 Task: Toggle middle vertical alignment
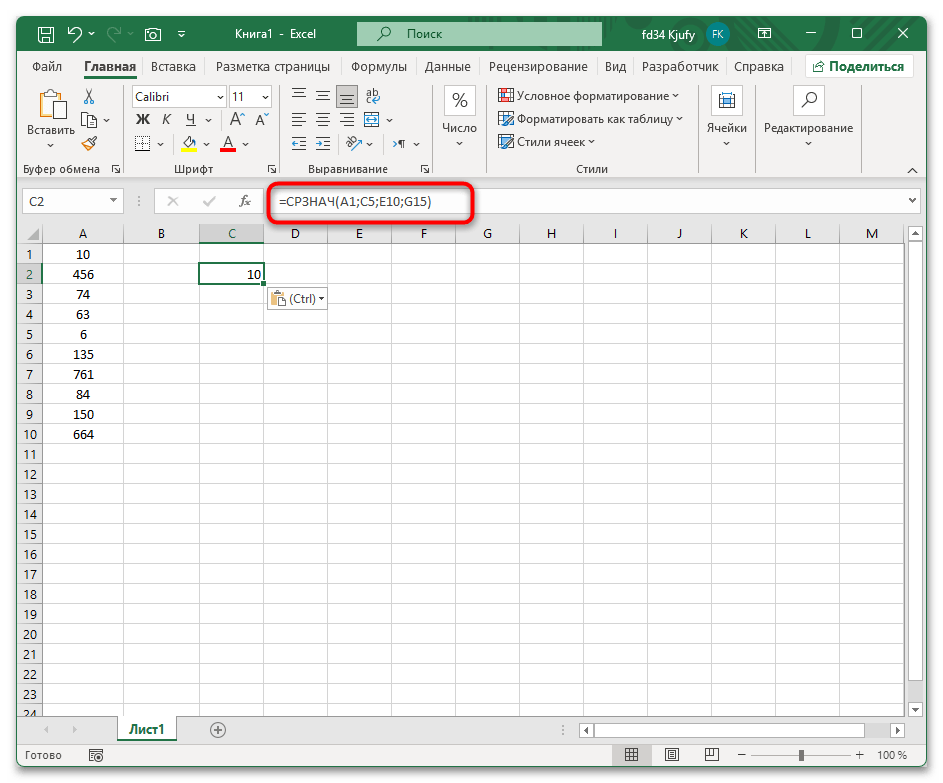click(x=323, y=96)
